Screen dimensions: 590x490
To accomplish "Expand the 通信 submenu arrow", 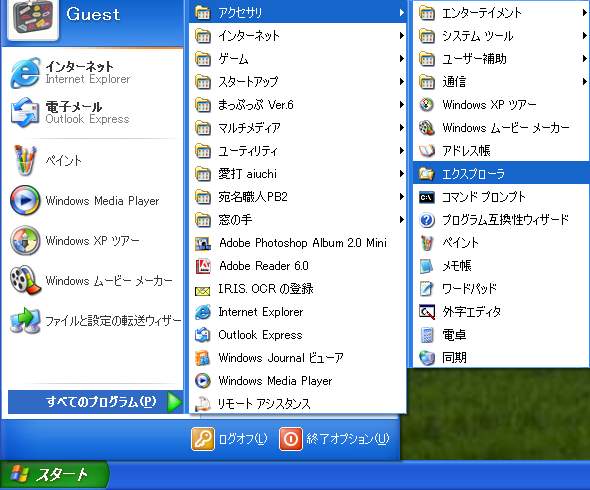I will click(x=584, y=82).
